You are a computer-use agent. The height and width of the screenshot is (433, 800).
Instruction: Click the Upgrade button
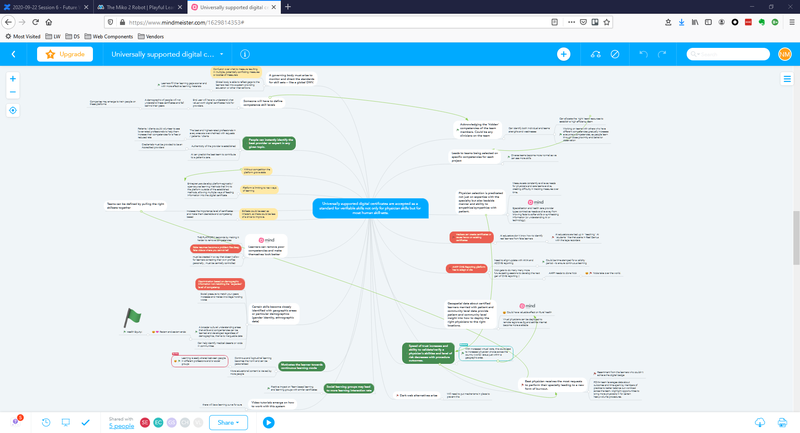[x=67, y=54]
